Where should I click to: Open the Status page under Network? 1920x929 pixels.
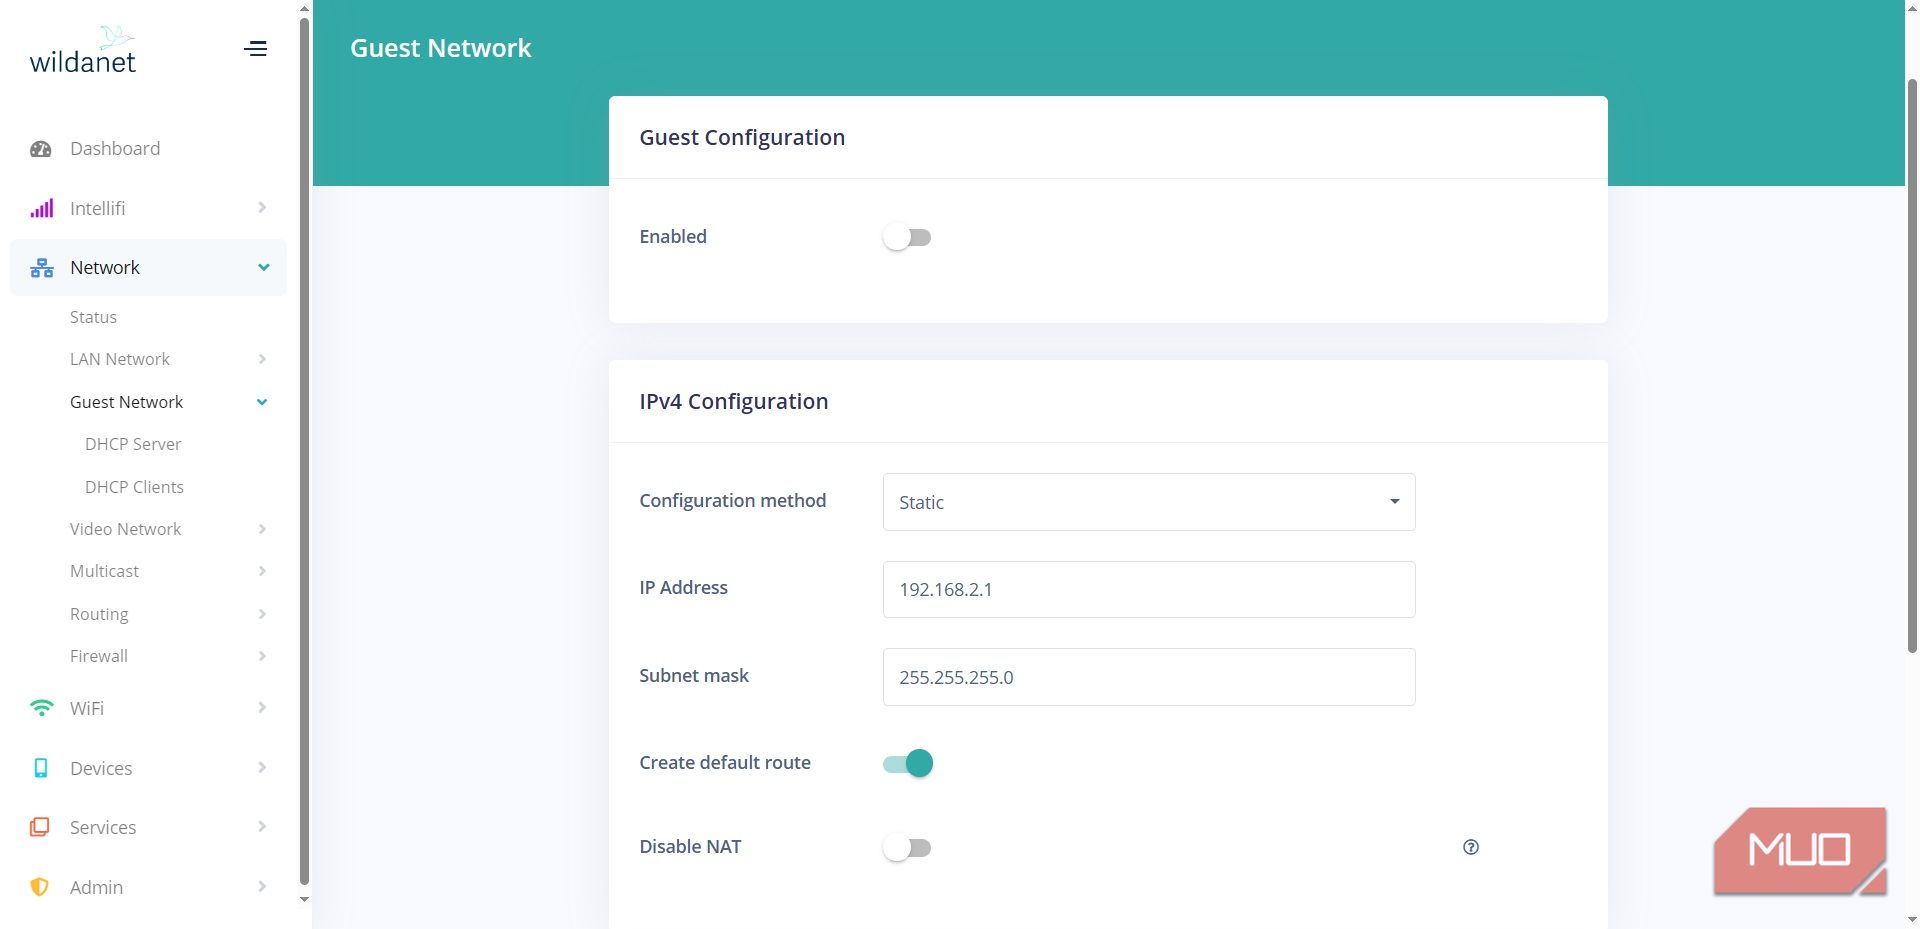[x=93, y=317]
